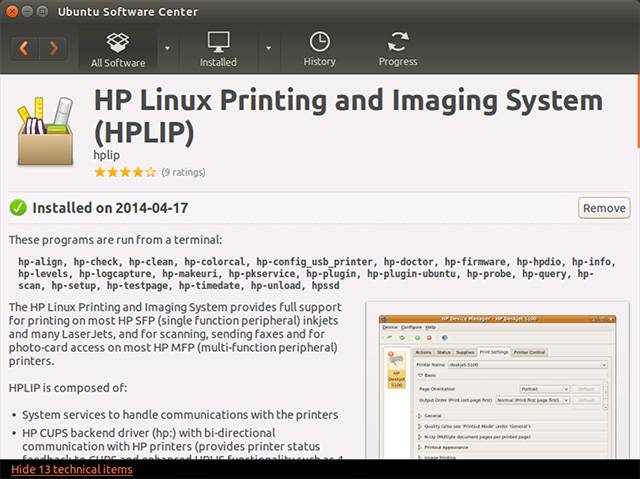Click the (9 ratings) text

(183, 172)
